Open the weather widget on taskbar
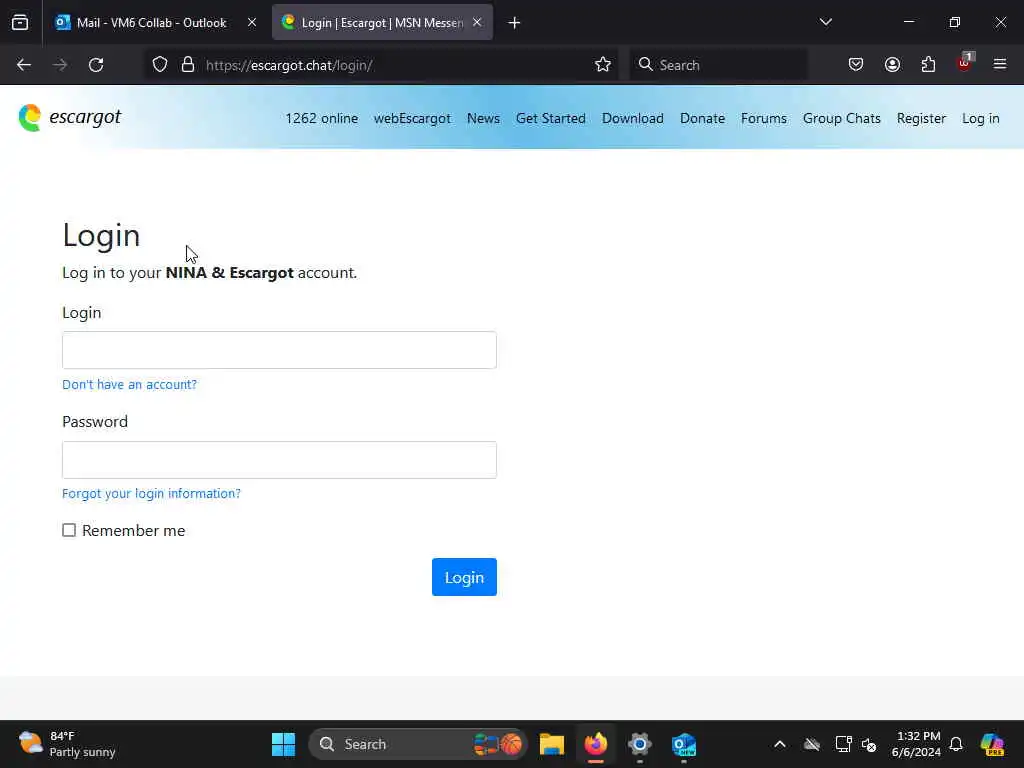1024x768 pixels. 67,744
